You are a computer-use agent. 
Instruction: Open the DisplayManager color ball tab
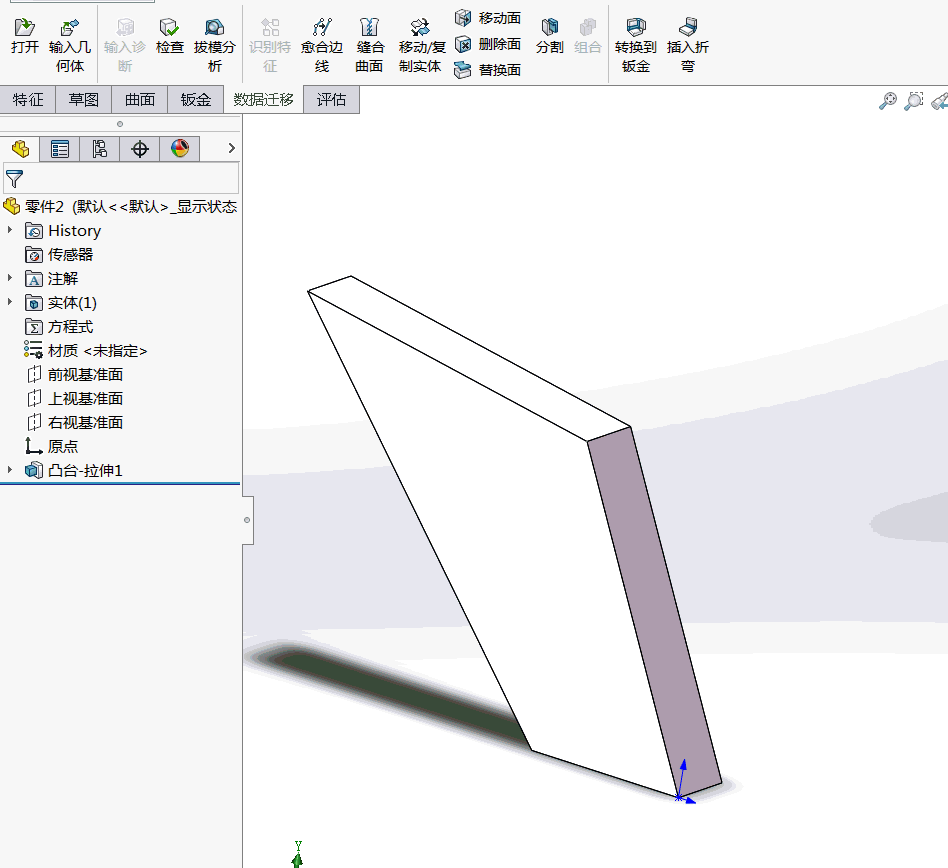tap(180, 149)
